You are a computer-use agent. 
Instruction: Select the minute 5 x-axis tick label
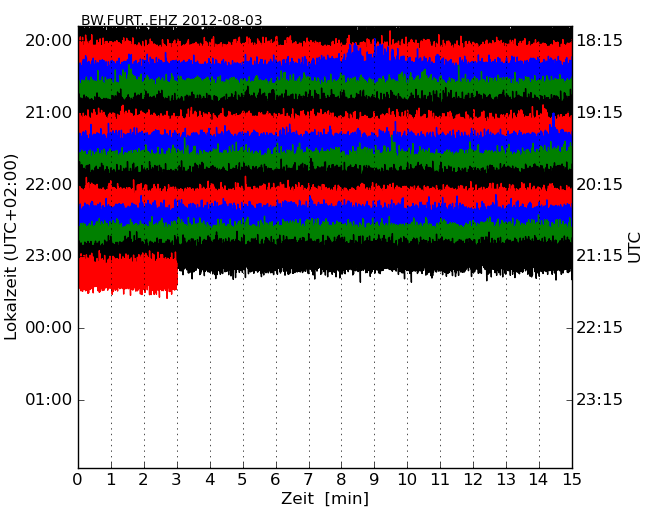pos(243,480)
